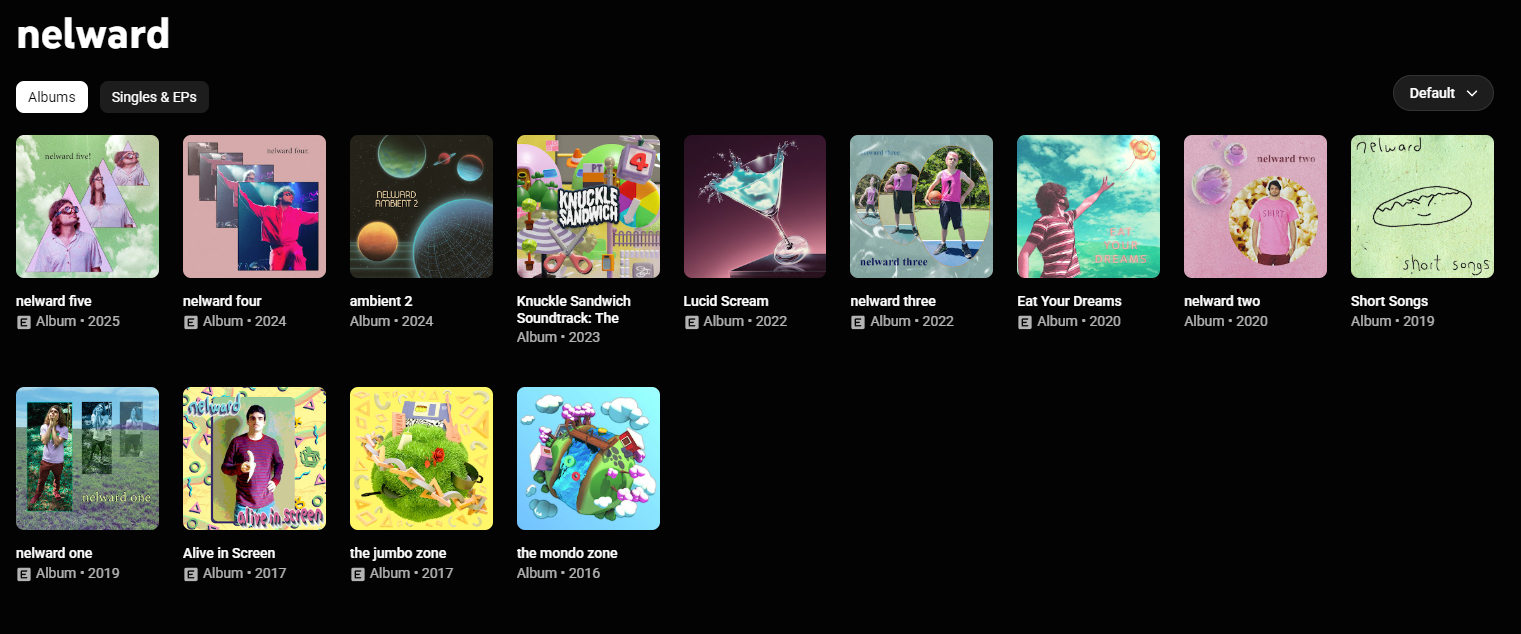Select the Short Songs album artwork
Viewport: 1521px width, 634px height.
(x=1422, y=206)
